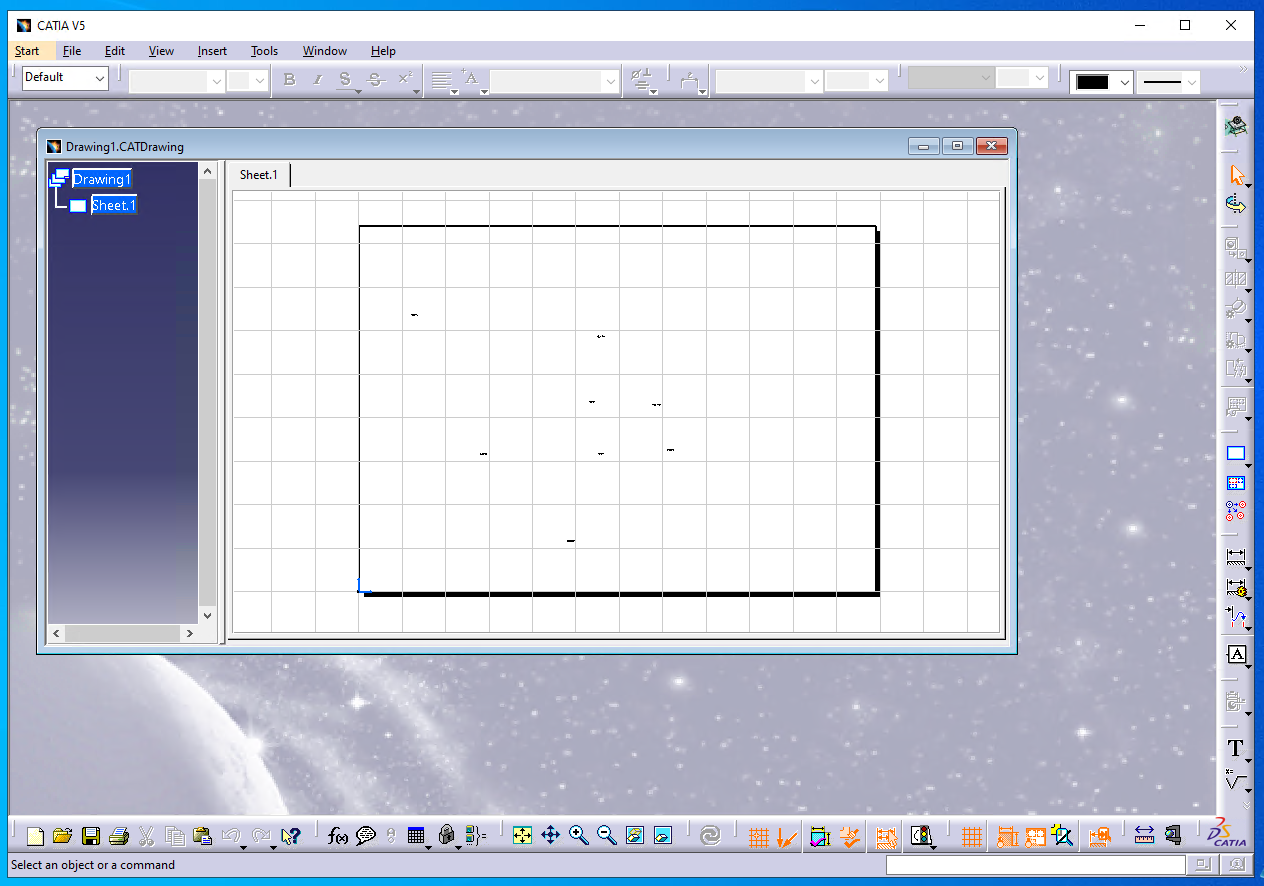
Task: Toggle Bold text formatting
Action: [289, 80]
